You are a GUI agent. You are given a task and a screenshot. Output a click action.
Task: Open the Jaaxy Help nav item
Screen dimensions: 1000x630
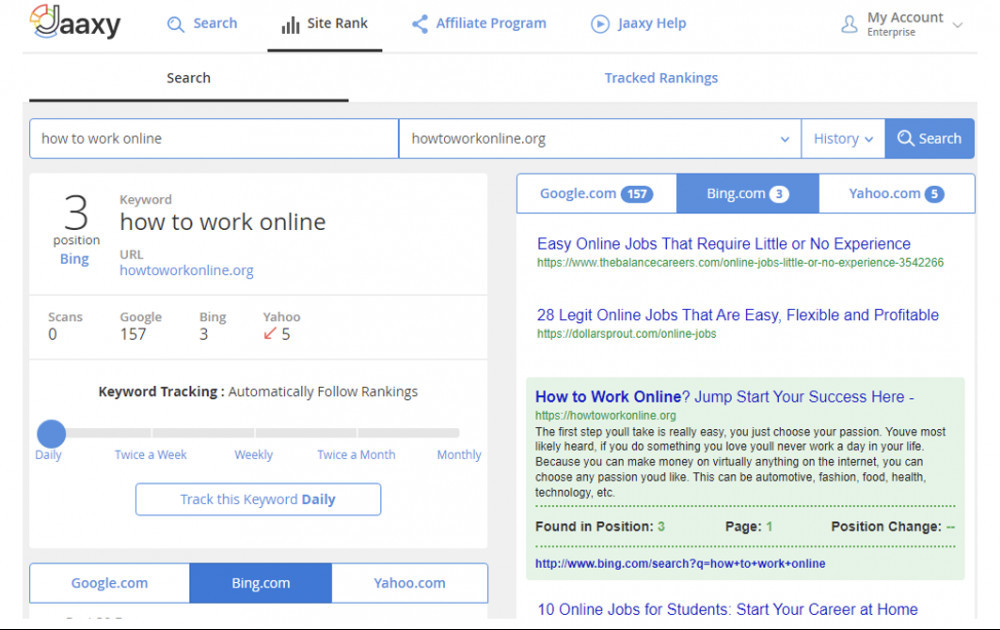(x=638, y=24)
